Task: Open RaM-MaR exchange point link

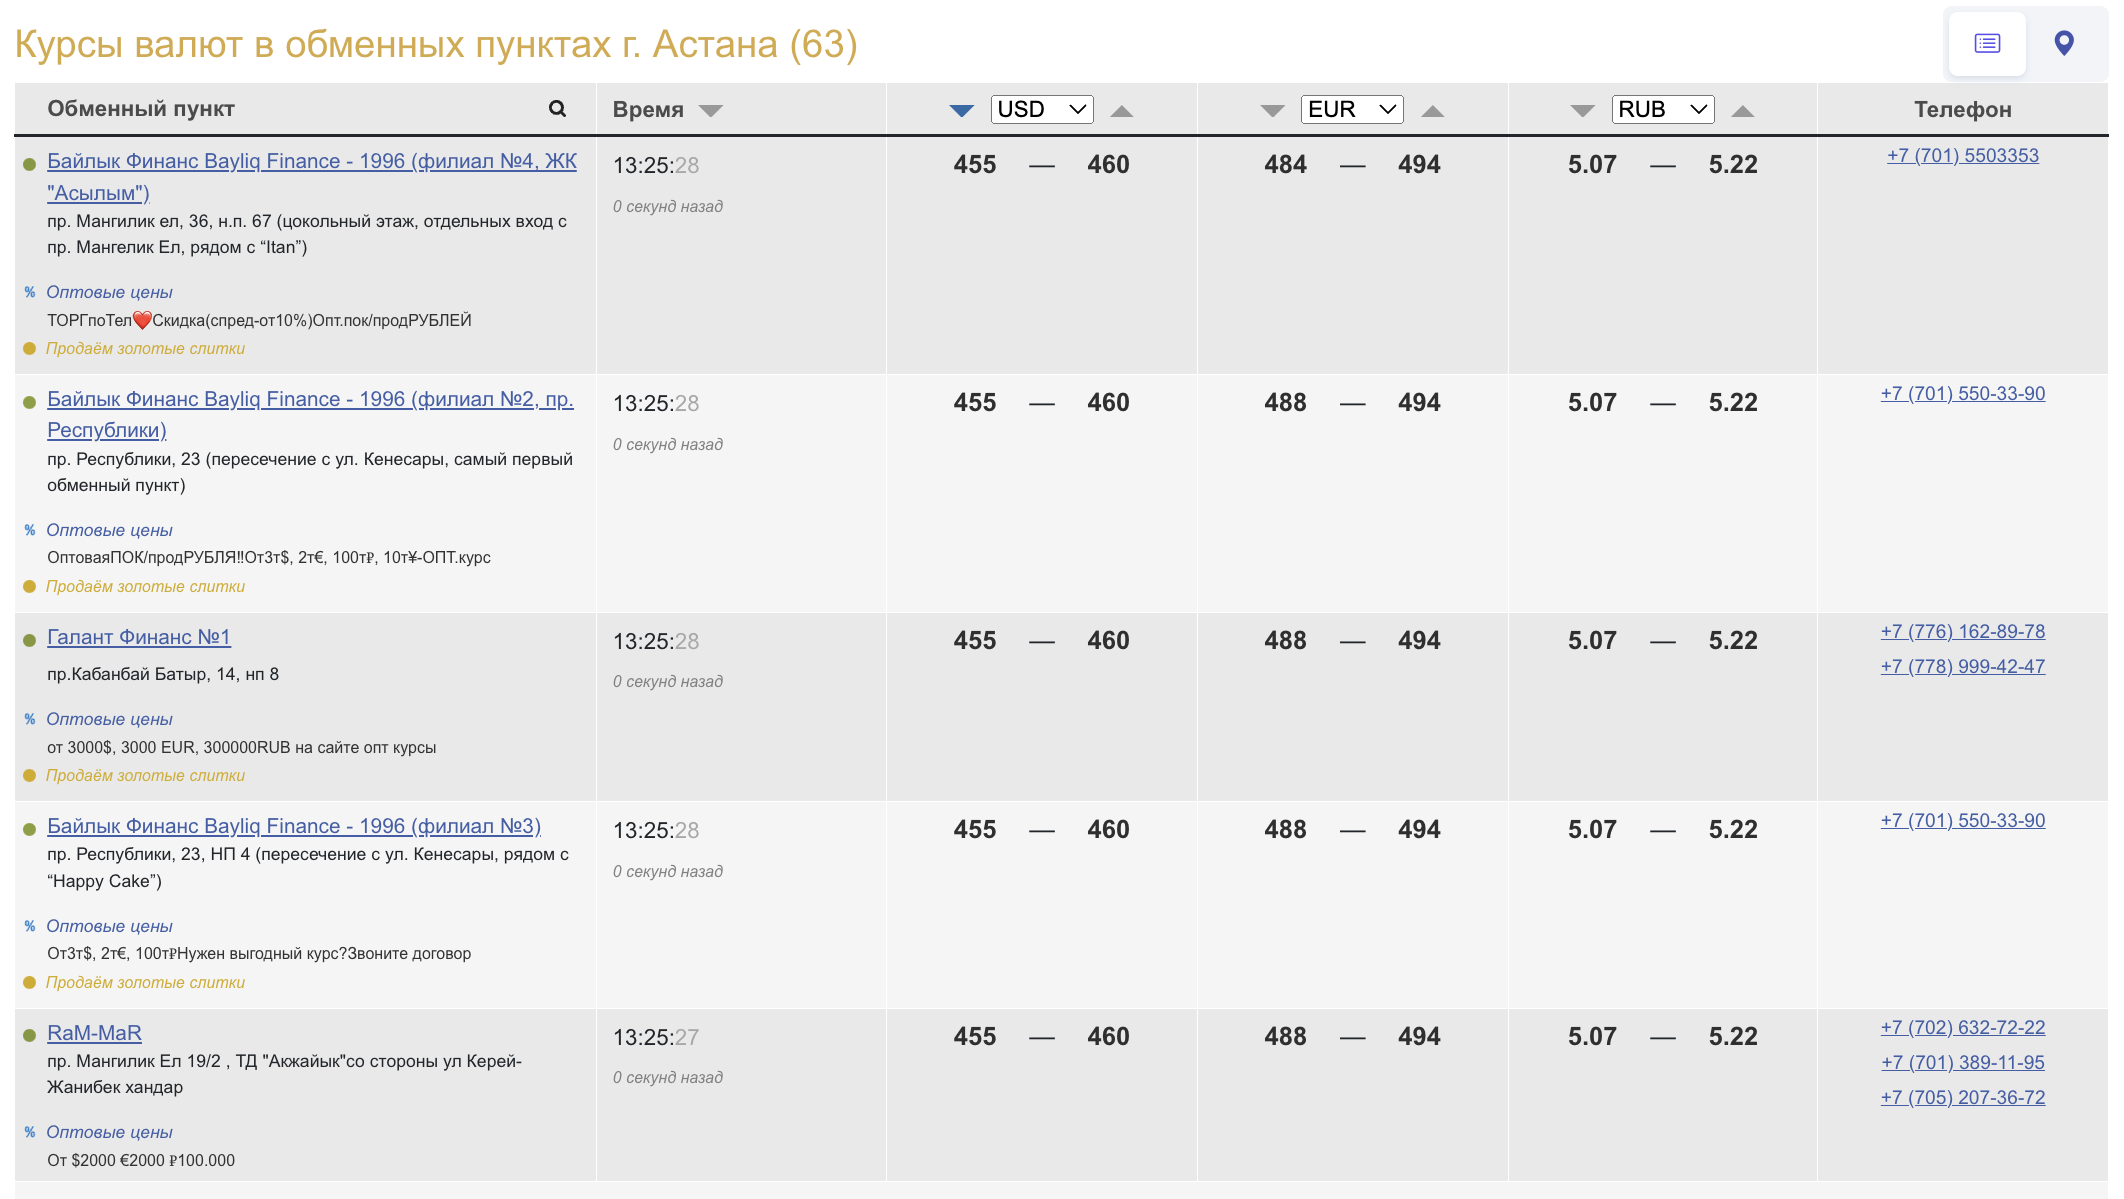Action: pos(94,1033)
